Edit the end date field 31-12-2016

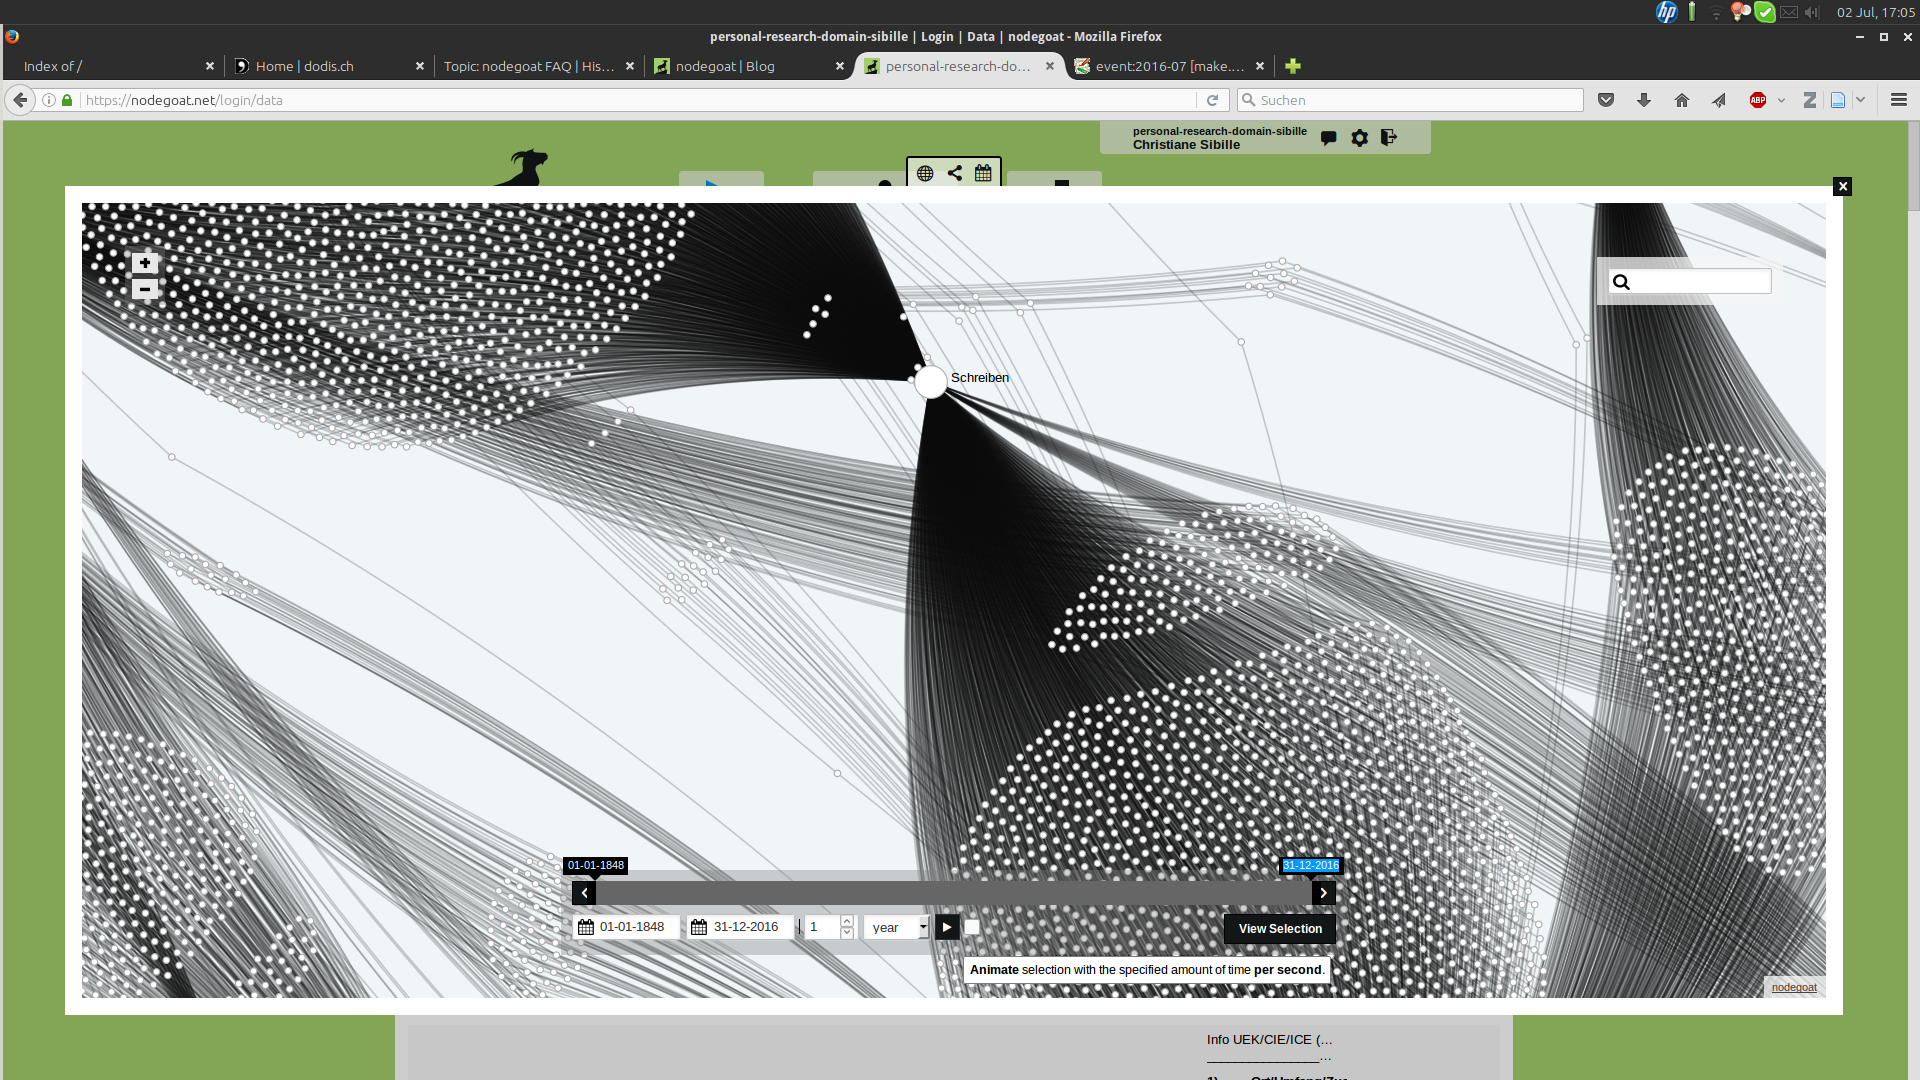[751, 927]
